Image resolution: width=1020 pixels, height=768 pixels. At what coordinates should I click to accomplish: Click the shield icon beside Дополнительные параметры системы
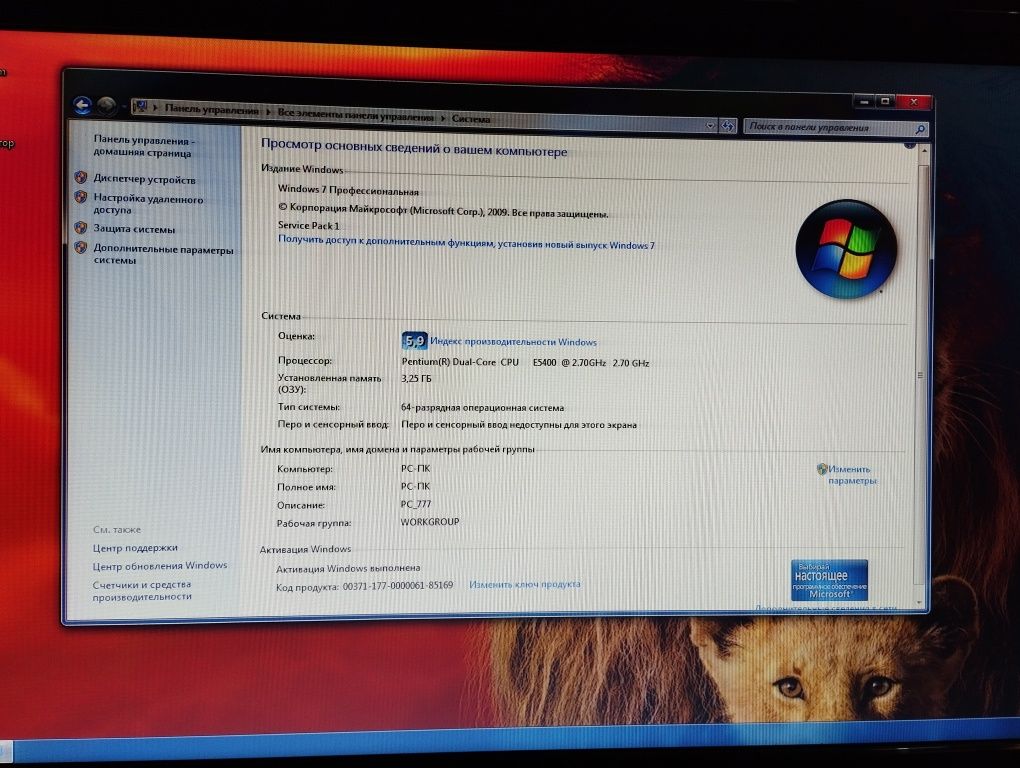[x=81, y=247]
